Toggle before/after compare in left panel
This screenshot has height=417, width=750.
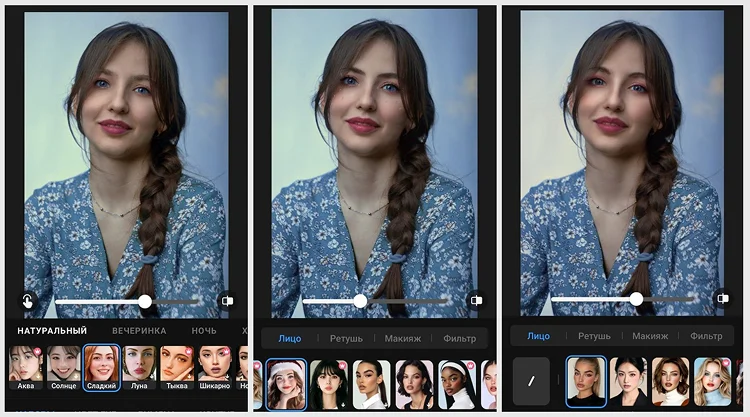pos(227,300)
